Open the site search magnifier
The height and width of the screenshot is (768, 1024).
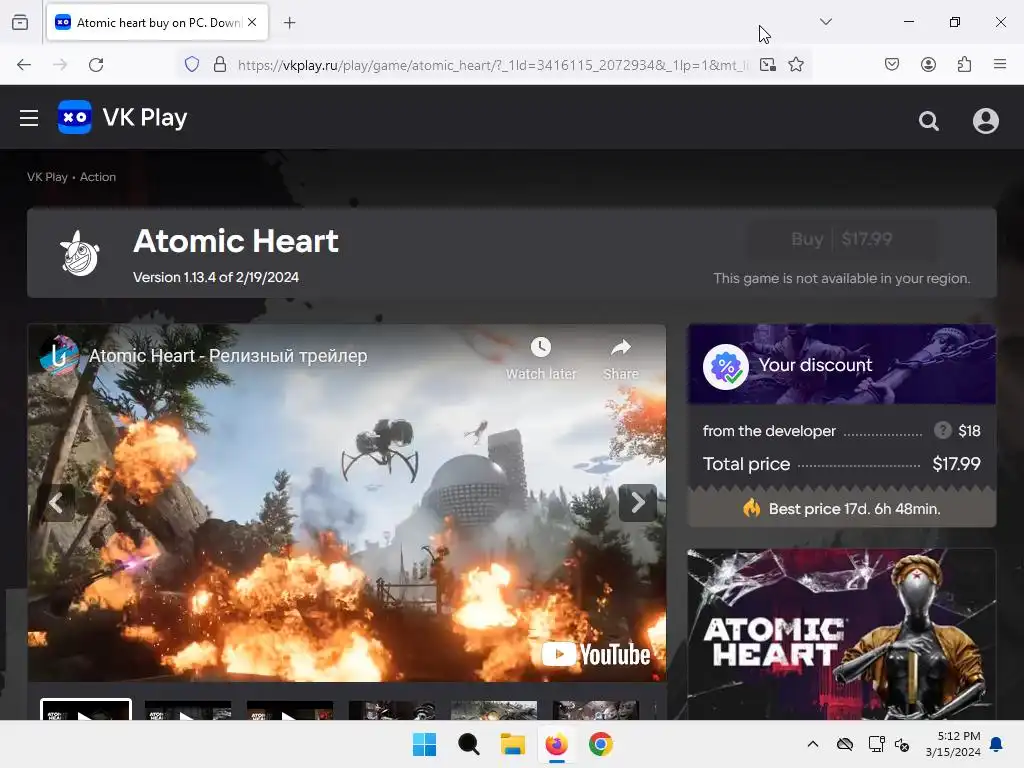(x=929, y=121)
